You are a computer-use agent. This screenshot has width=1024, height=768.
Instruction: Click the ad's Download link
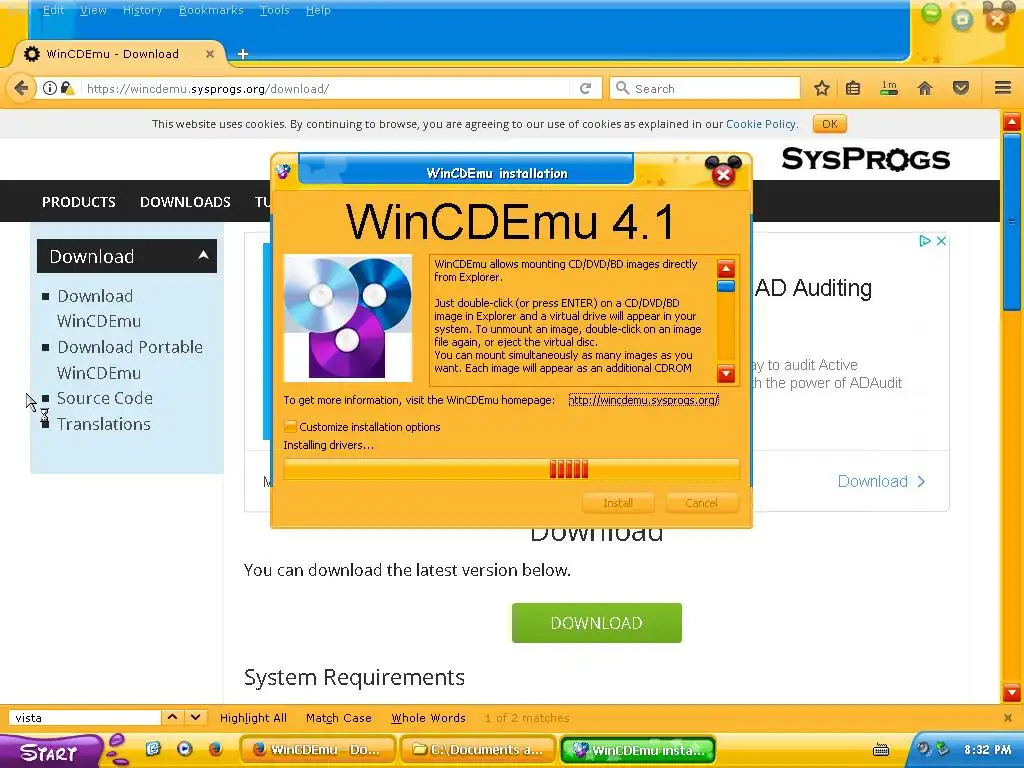pos(882,481)
